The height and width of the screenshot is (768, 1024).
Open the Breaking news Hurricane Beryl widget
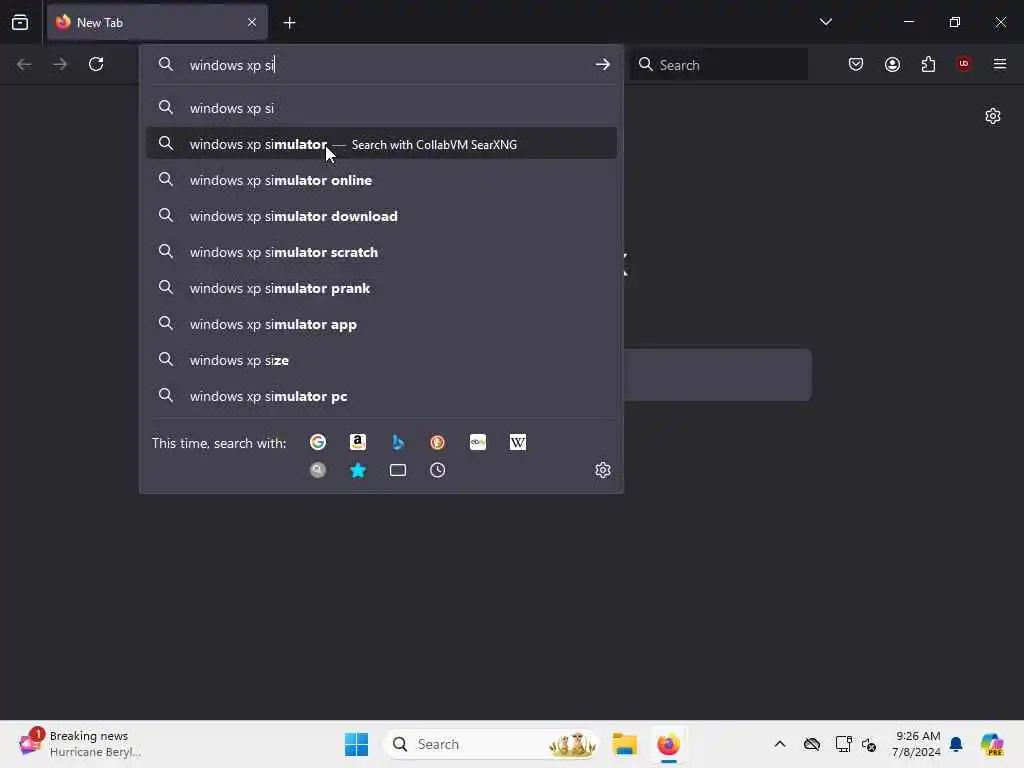coord(80,744)
